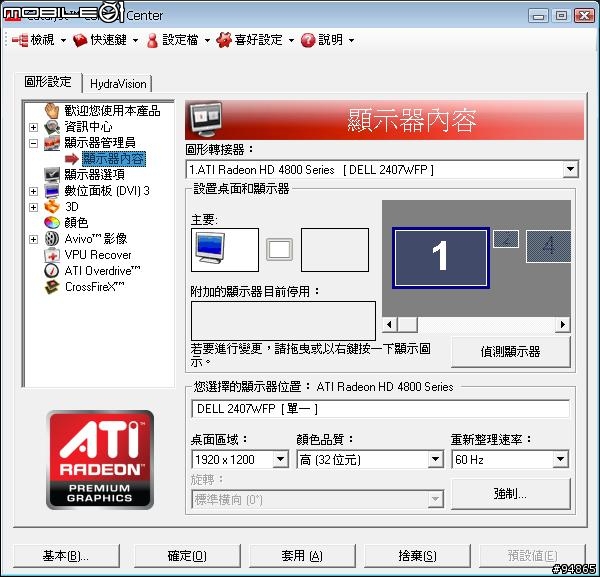Click the VPU Recover first-aid icon

coord(52,255)
